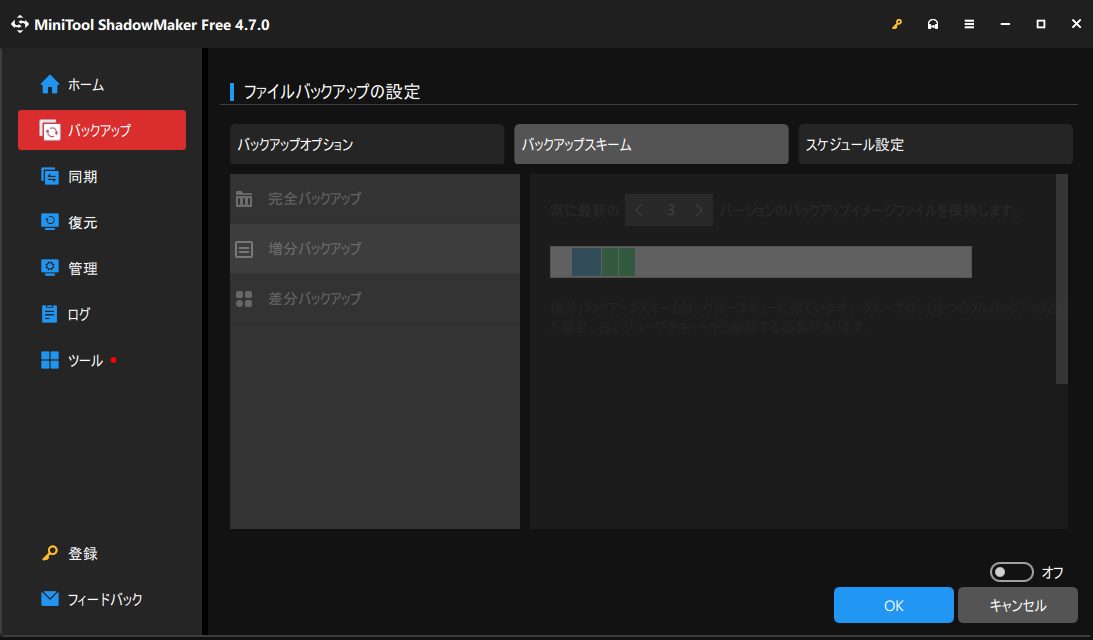The image size is (1093, 640).
Task: Click the 復元 restore icon
Action: 49,222
